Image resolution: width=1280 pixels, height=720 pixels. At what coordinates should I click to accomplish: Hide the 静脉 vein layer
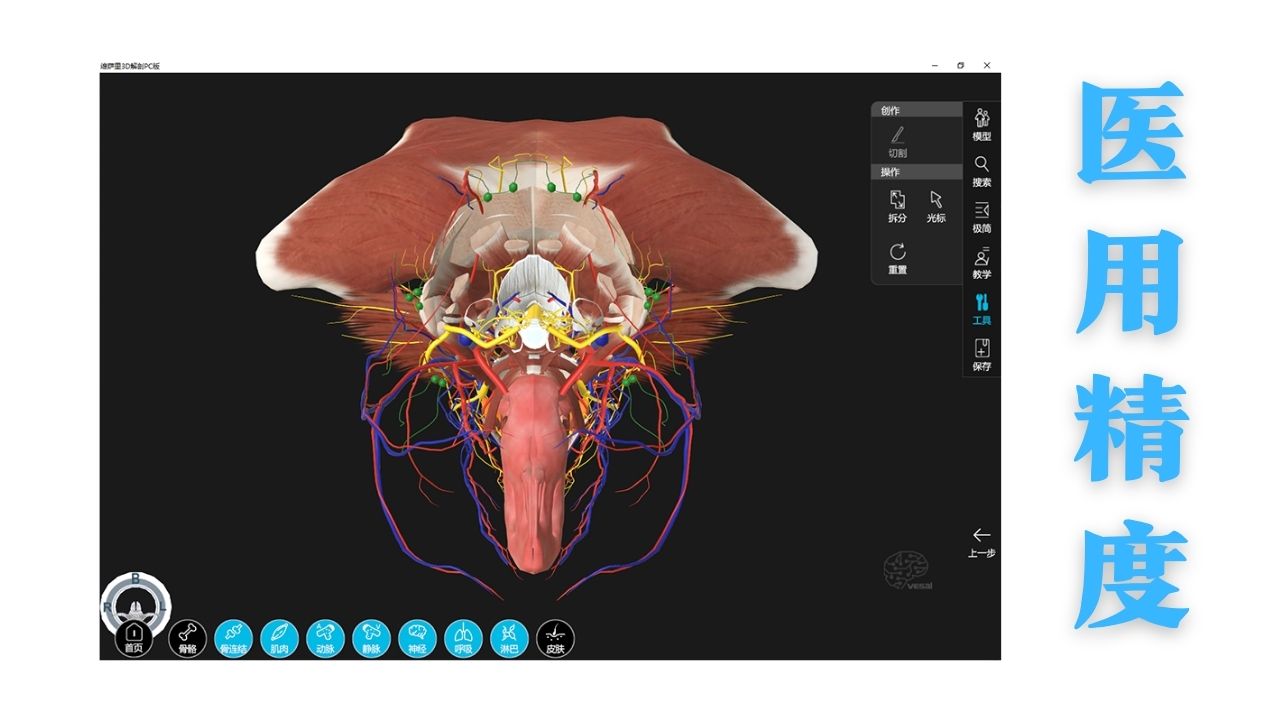pyautogui.click(x=371, y=638)
